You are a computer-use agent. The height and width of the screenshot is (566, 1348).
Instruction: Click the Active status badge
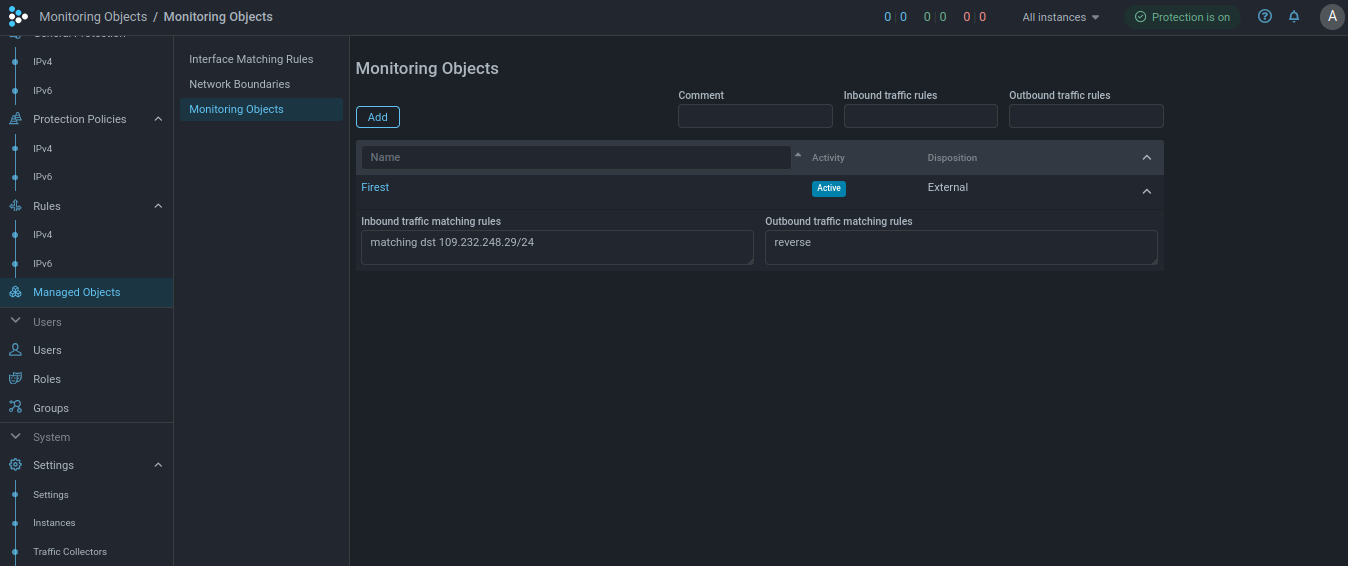click(828, 188)
